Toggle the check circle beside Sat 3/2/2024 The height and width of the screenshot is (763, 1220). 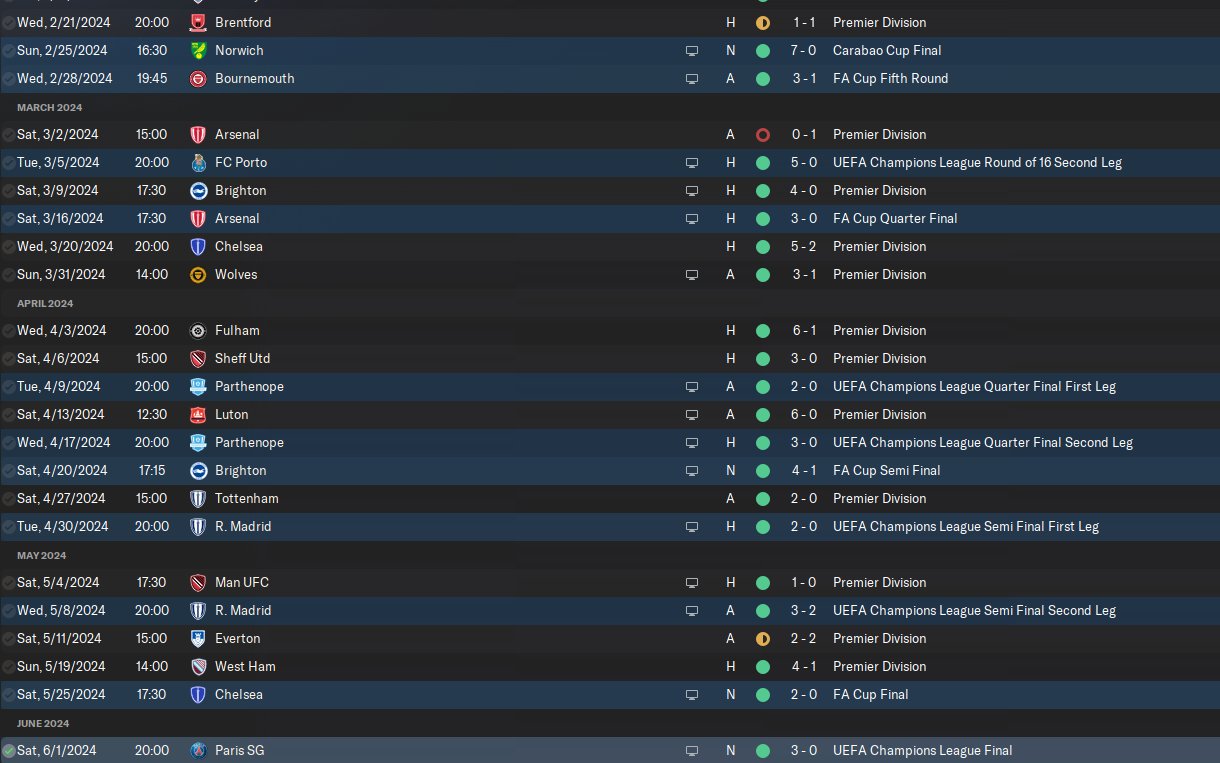9,134
